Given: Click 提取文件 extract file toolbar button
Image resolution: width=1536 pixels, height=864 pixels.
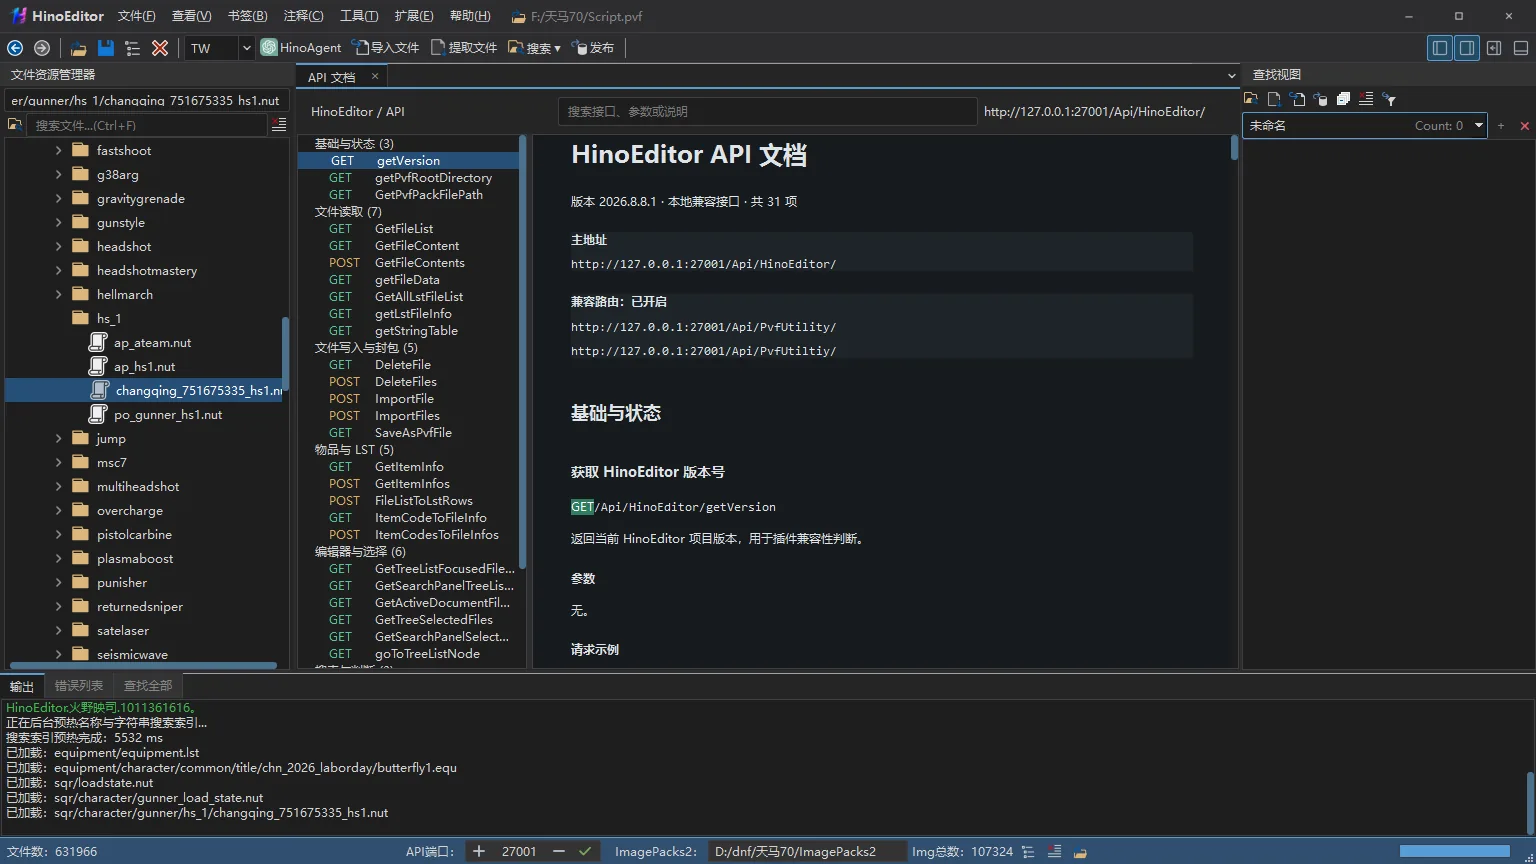Looking at the screenshot, I should pos(464,48).
